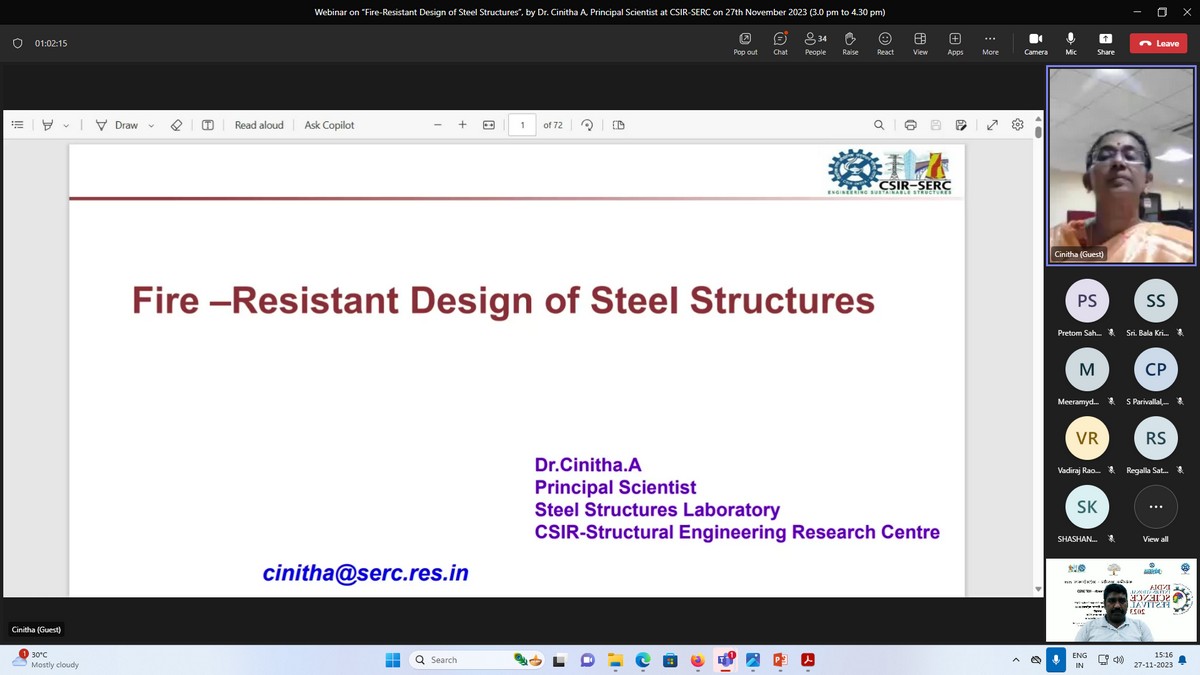Open Microsoft Edge from the taskbar
1200x675 pixels.
pyautogui.click(x=643, y=660)
